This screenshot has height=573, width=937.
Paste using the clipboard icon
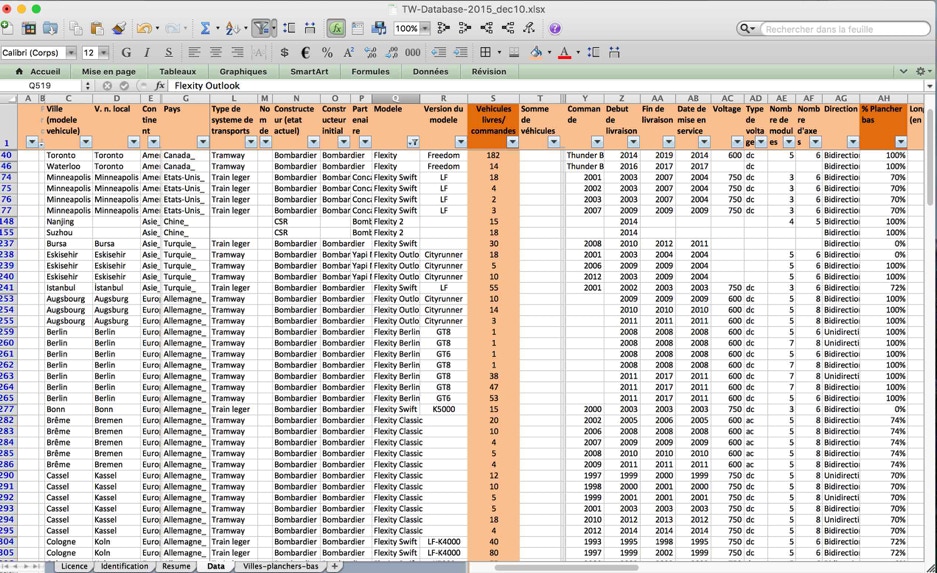pos(97,28)
